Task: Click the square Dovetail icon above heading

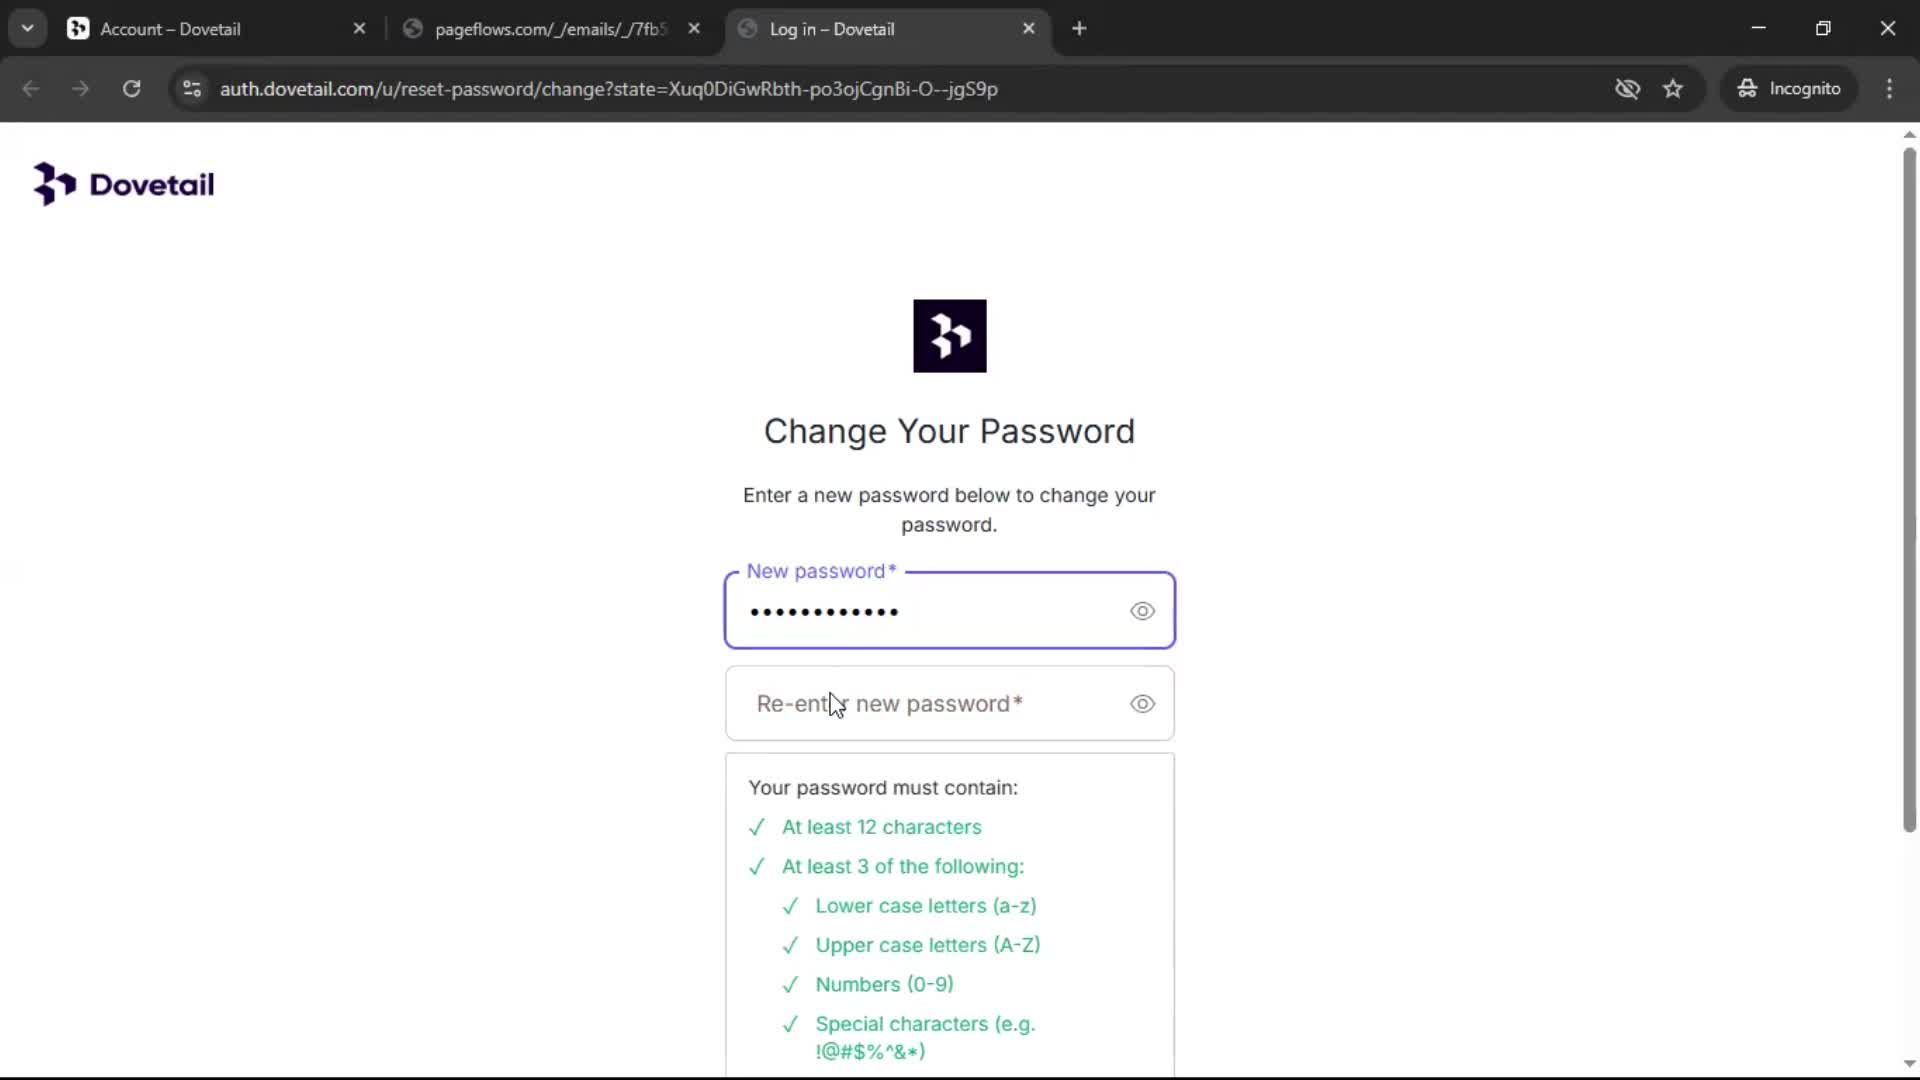Action: click(949, 336)
